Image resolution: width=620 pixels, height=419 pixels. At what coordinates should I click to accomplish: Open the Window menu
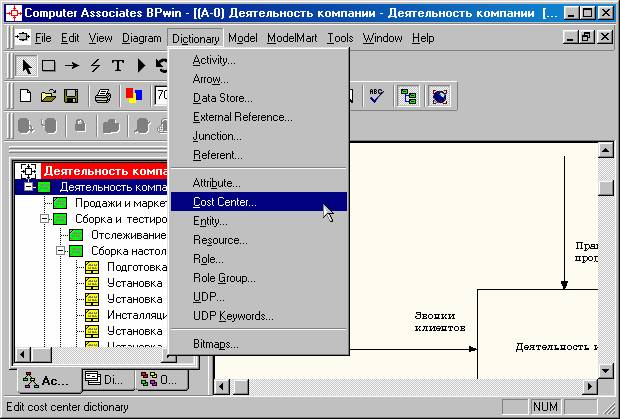(382, 38)
